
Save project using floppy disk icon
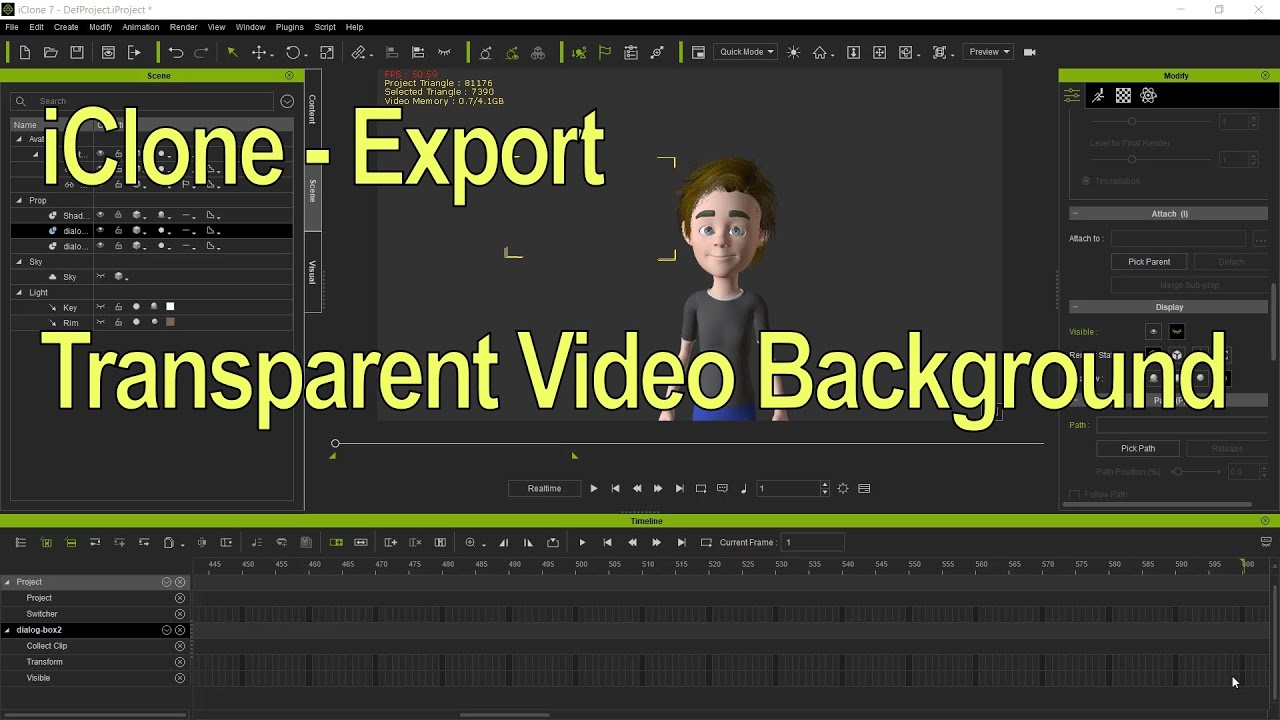[77, 52]
